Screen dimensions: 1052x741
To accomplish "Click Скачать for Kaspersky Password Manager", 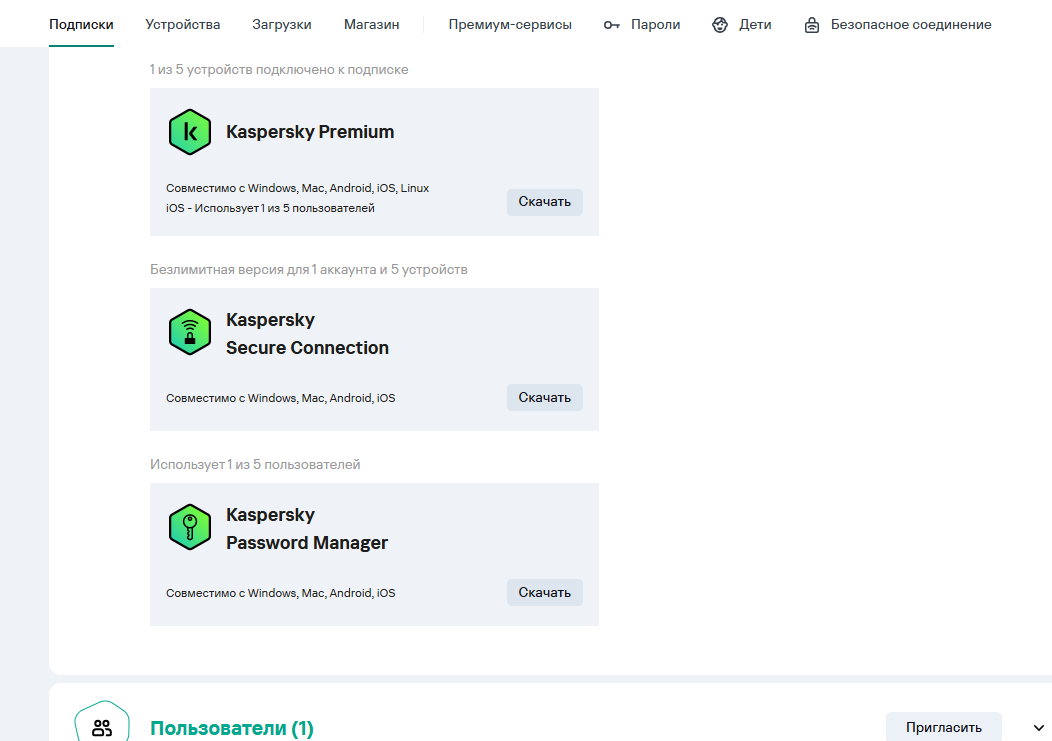I will coord(544,592).
